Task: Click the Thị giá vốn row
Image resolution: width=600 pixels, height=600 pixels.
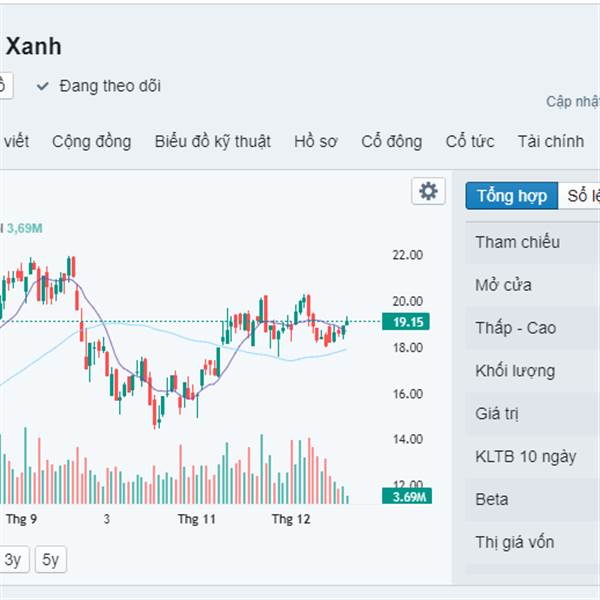Action: 515,542
